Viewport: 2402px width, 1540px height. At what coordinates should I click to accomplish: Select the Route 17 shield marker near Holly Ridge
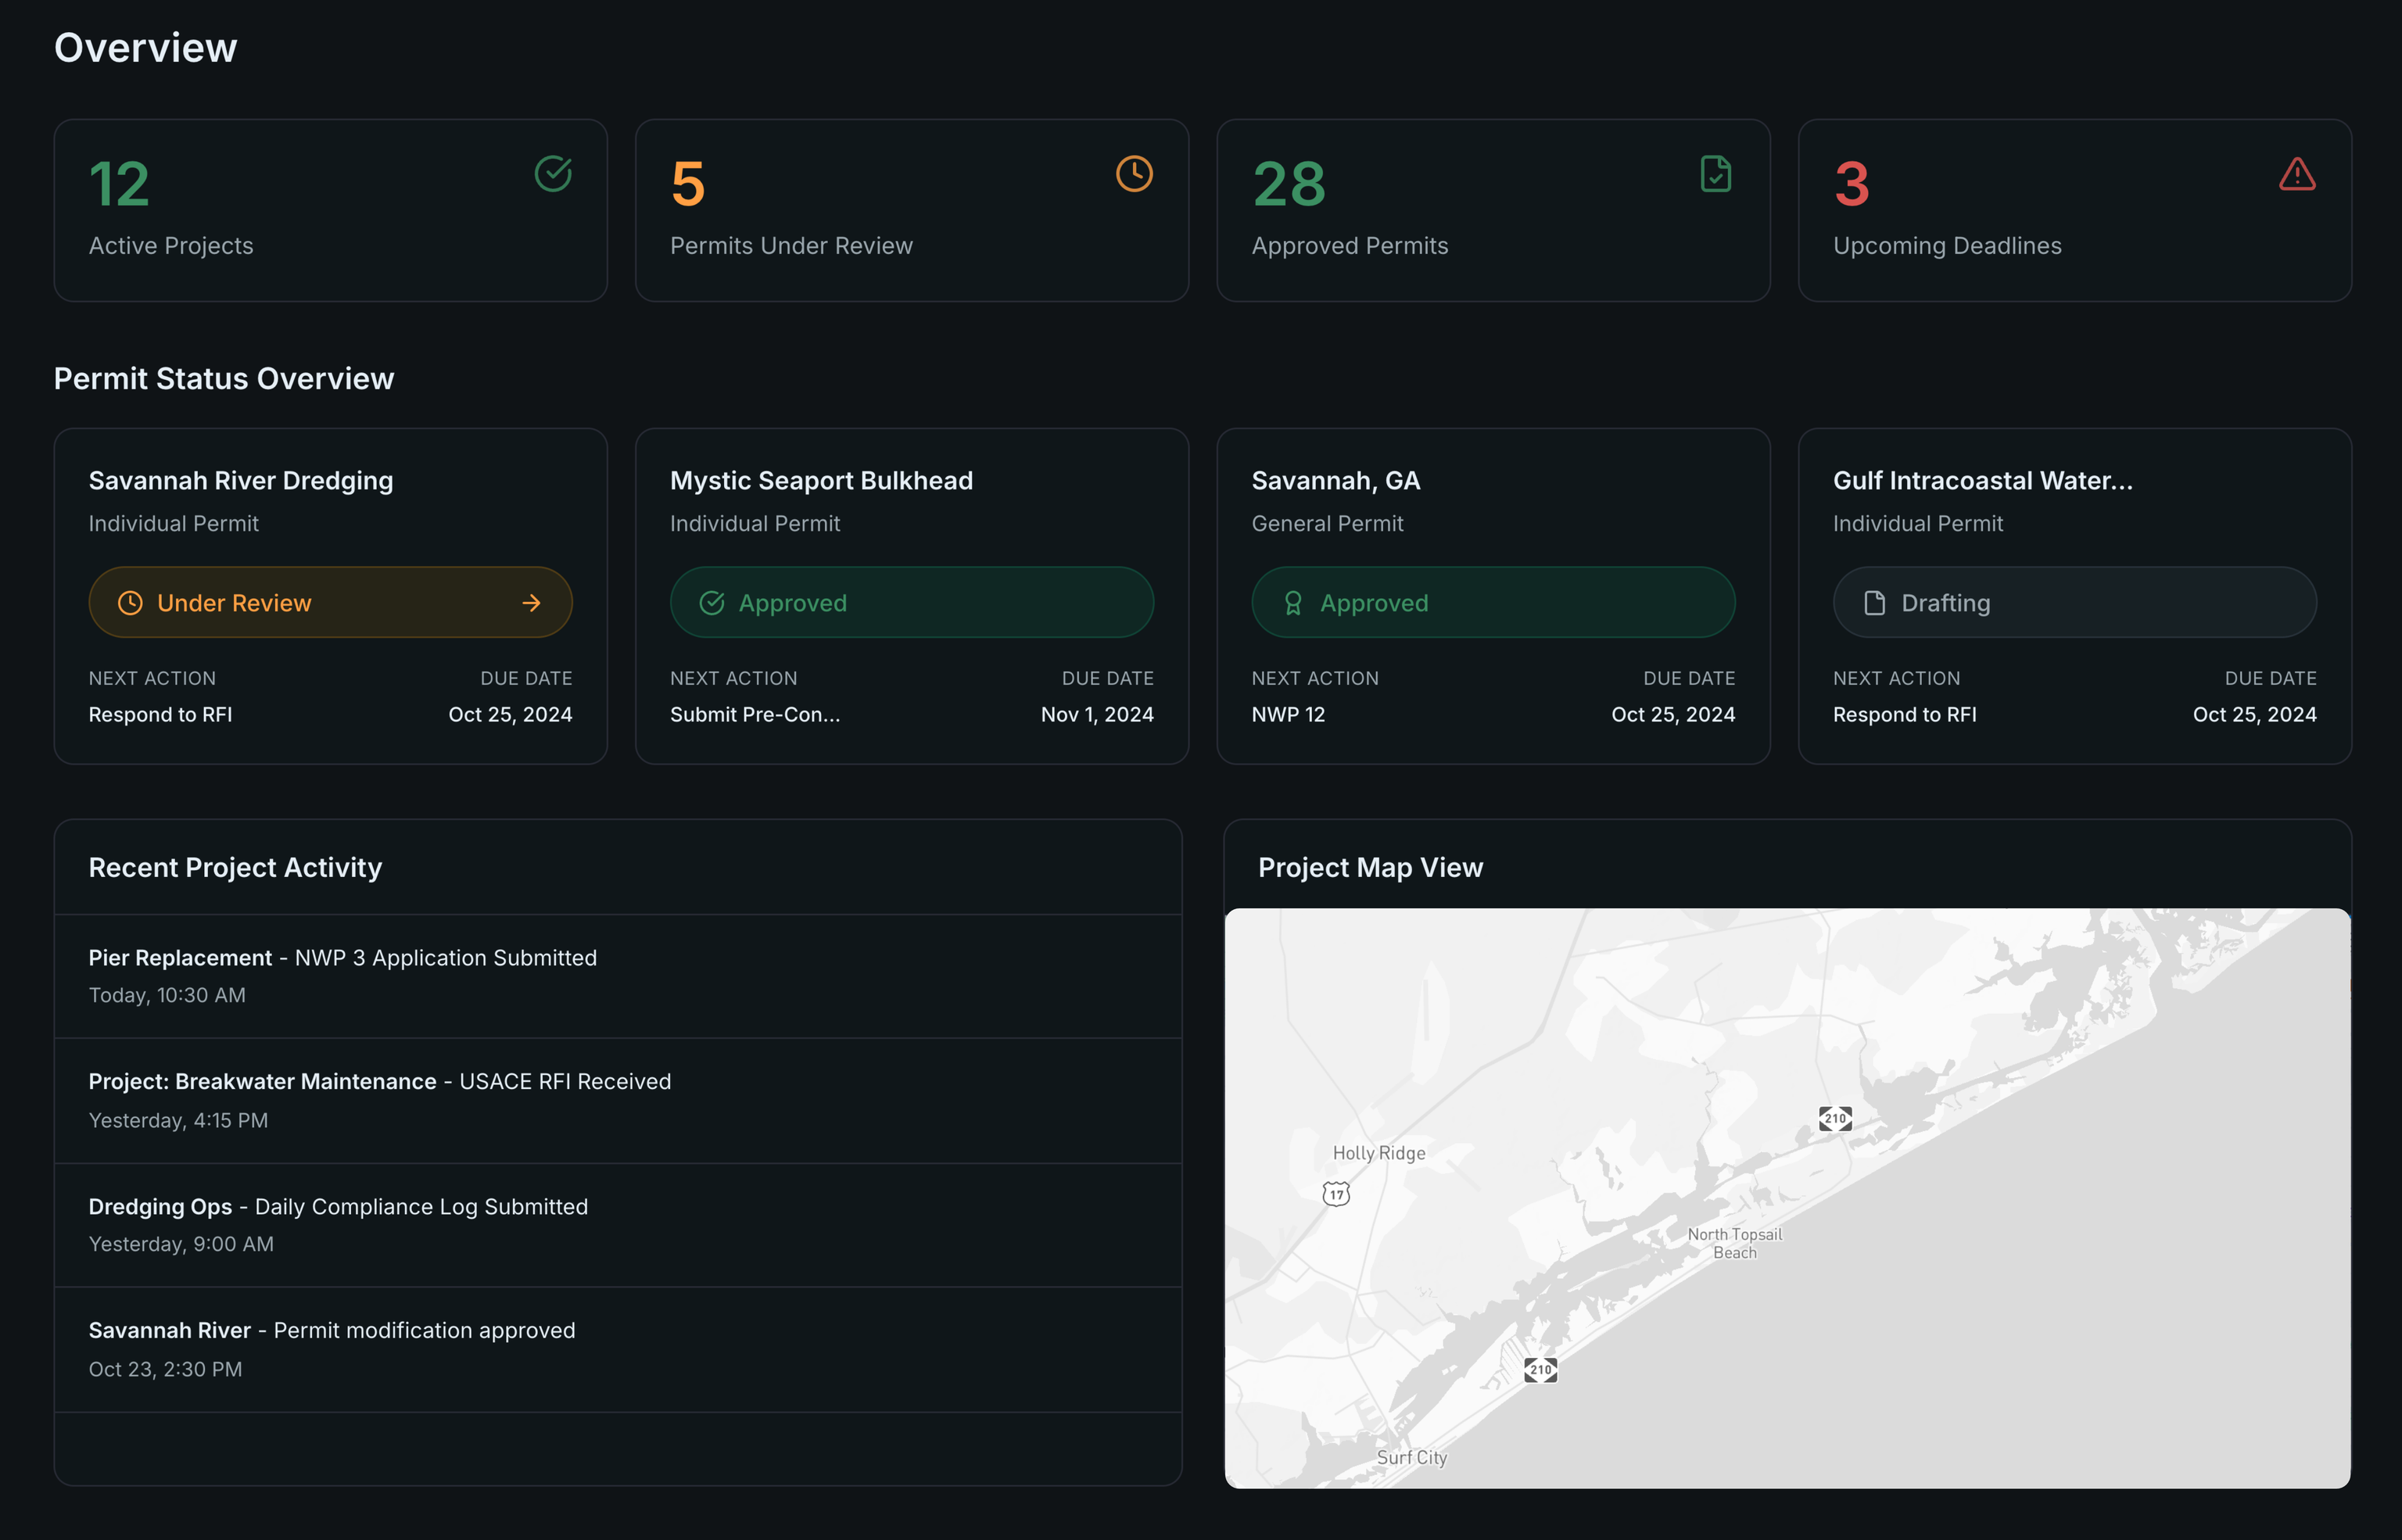pos(1335,1192)
